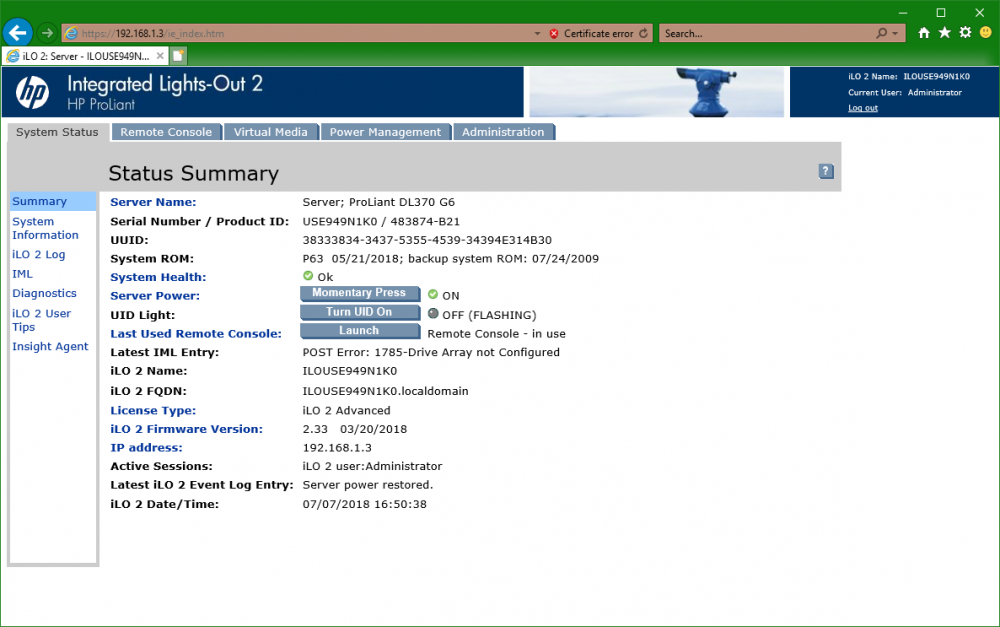Open the Administration tab
The width and height of the screenshot is (1000, 627).
pos(503,132)
